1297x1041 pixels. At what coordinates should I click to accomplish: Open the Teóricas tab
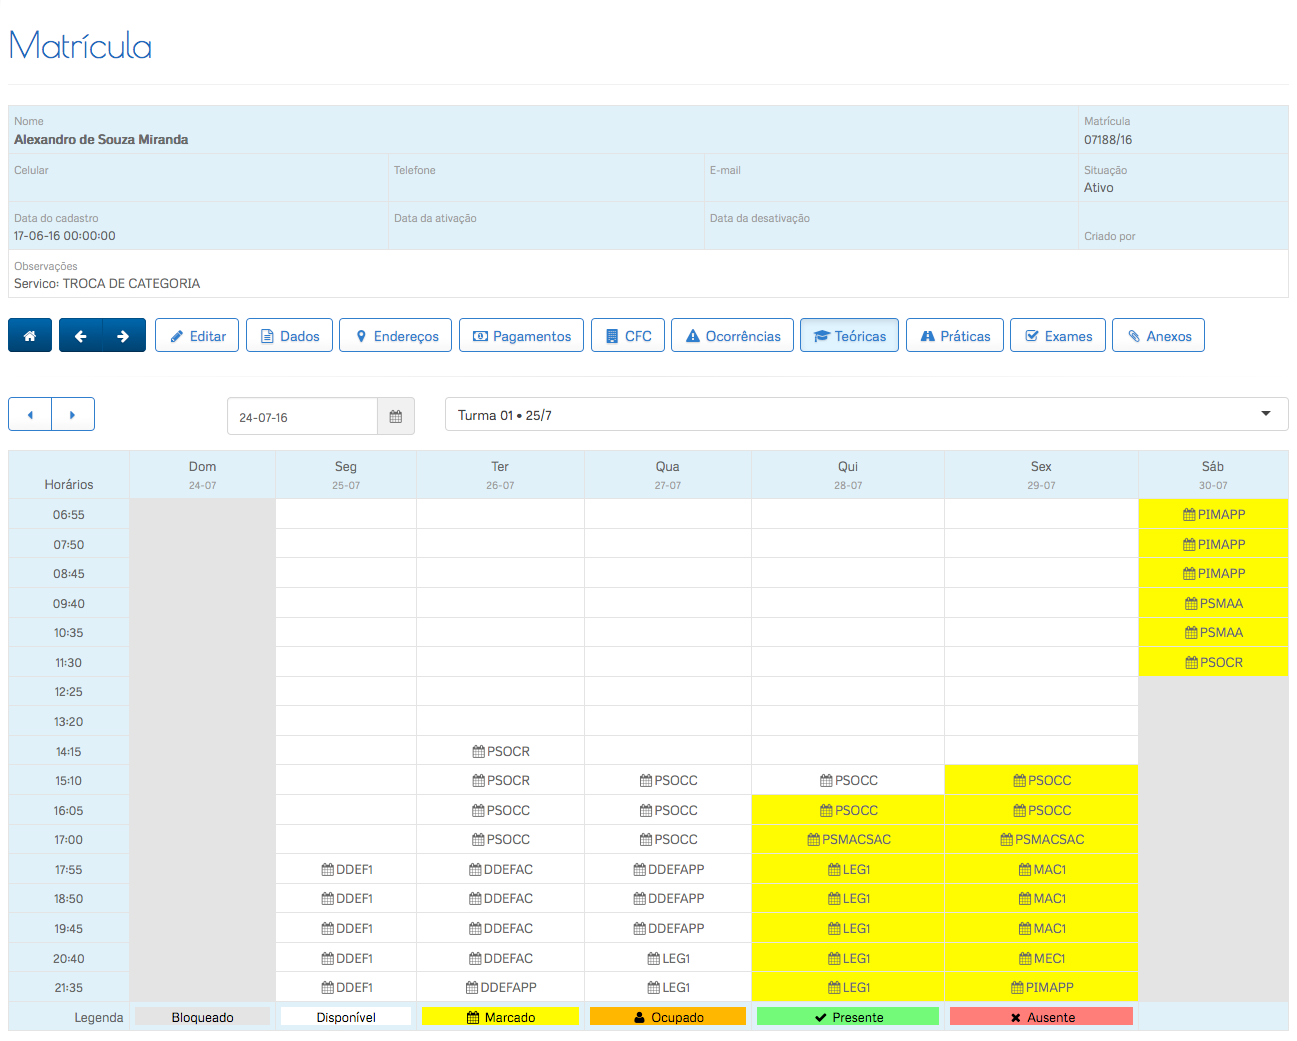[x=849, y=336]
